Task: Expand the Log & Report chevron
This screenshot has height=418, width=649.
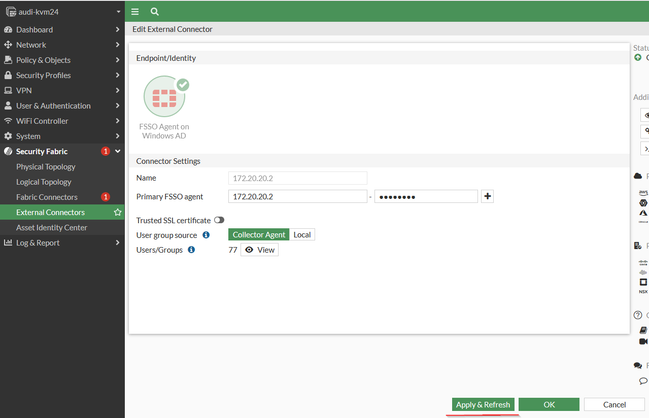Action: coord(118,243)
